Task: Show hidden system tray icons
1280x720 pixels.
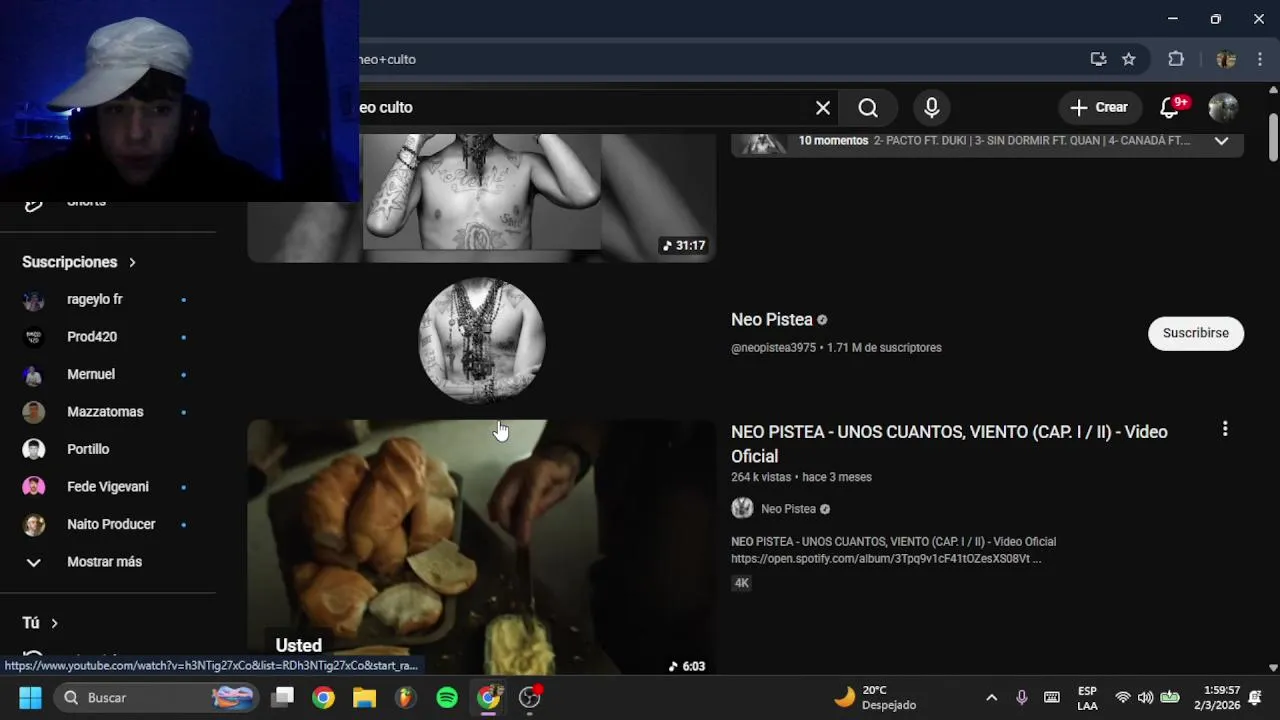Action: 991,697
